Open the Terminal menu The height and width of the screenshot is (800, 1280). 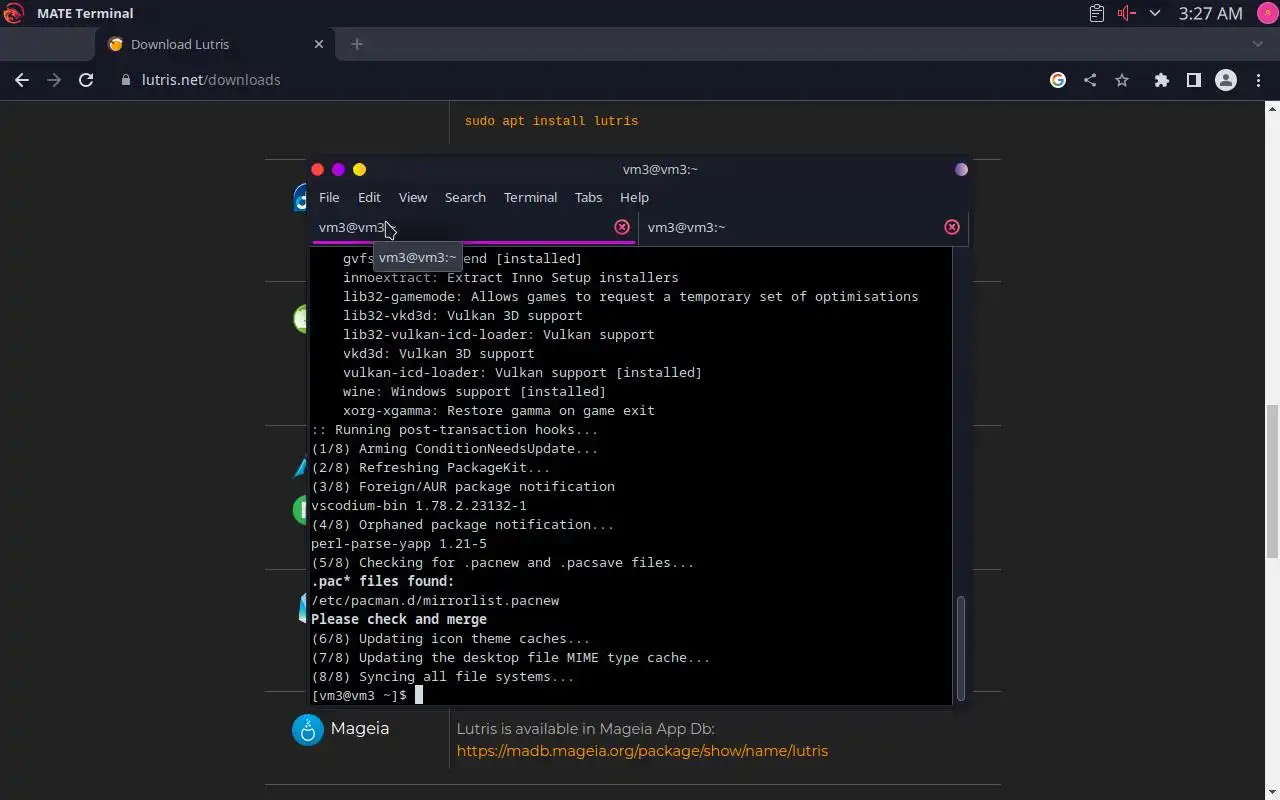click(x=530, y=197)
